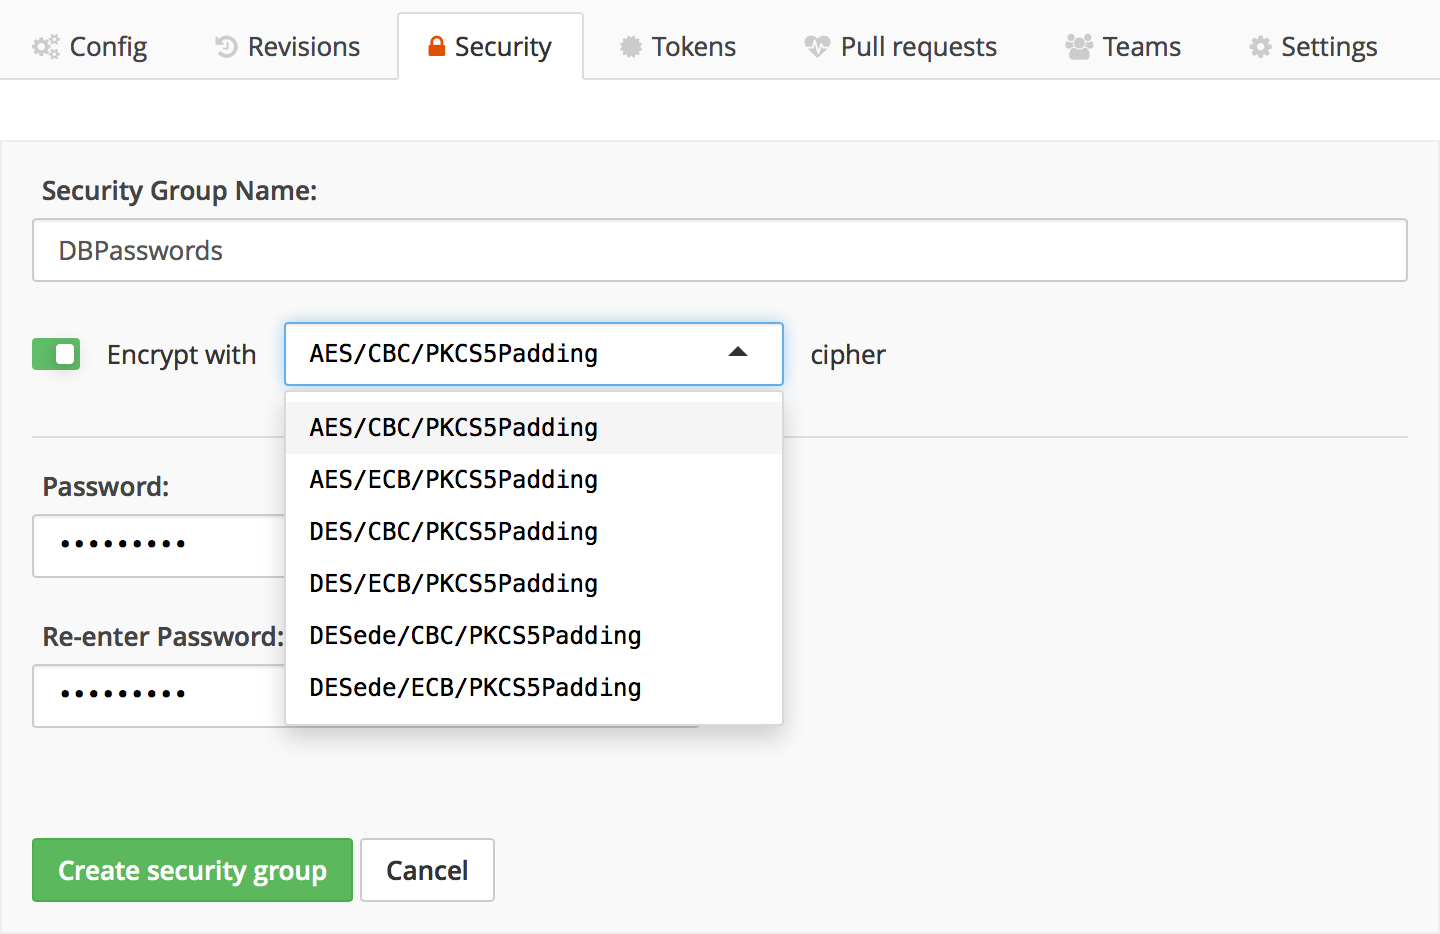
Task: Choose the DESede/CBC/PKCS5Padding option
Action: click(x=534, y=636)
